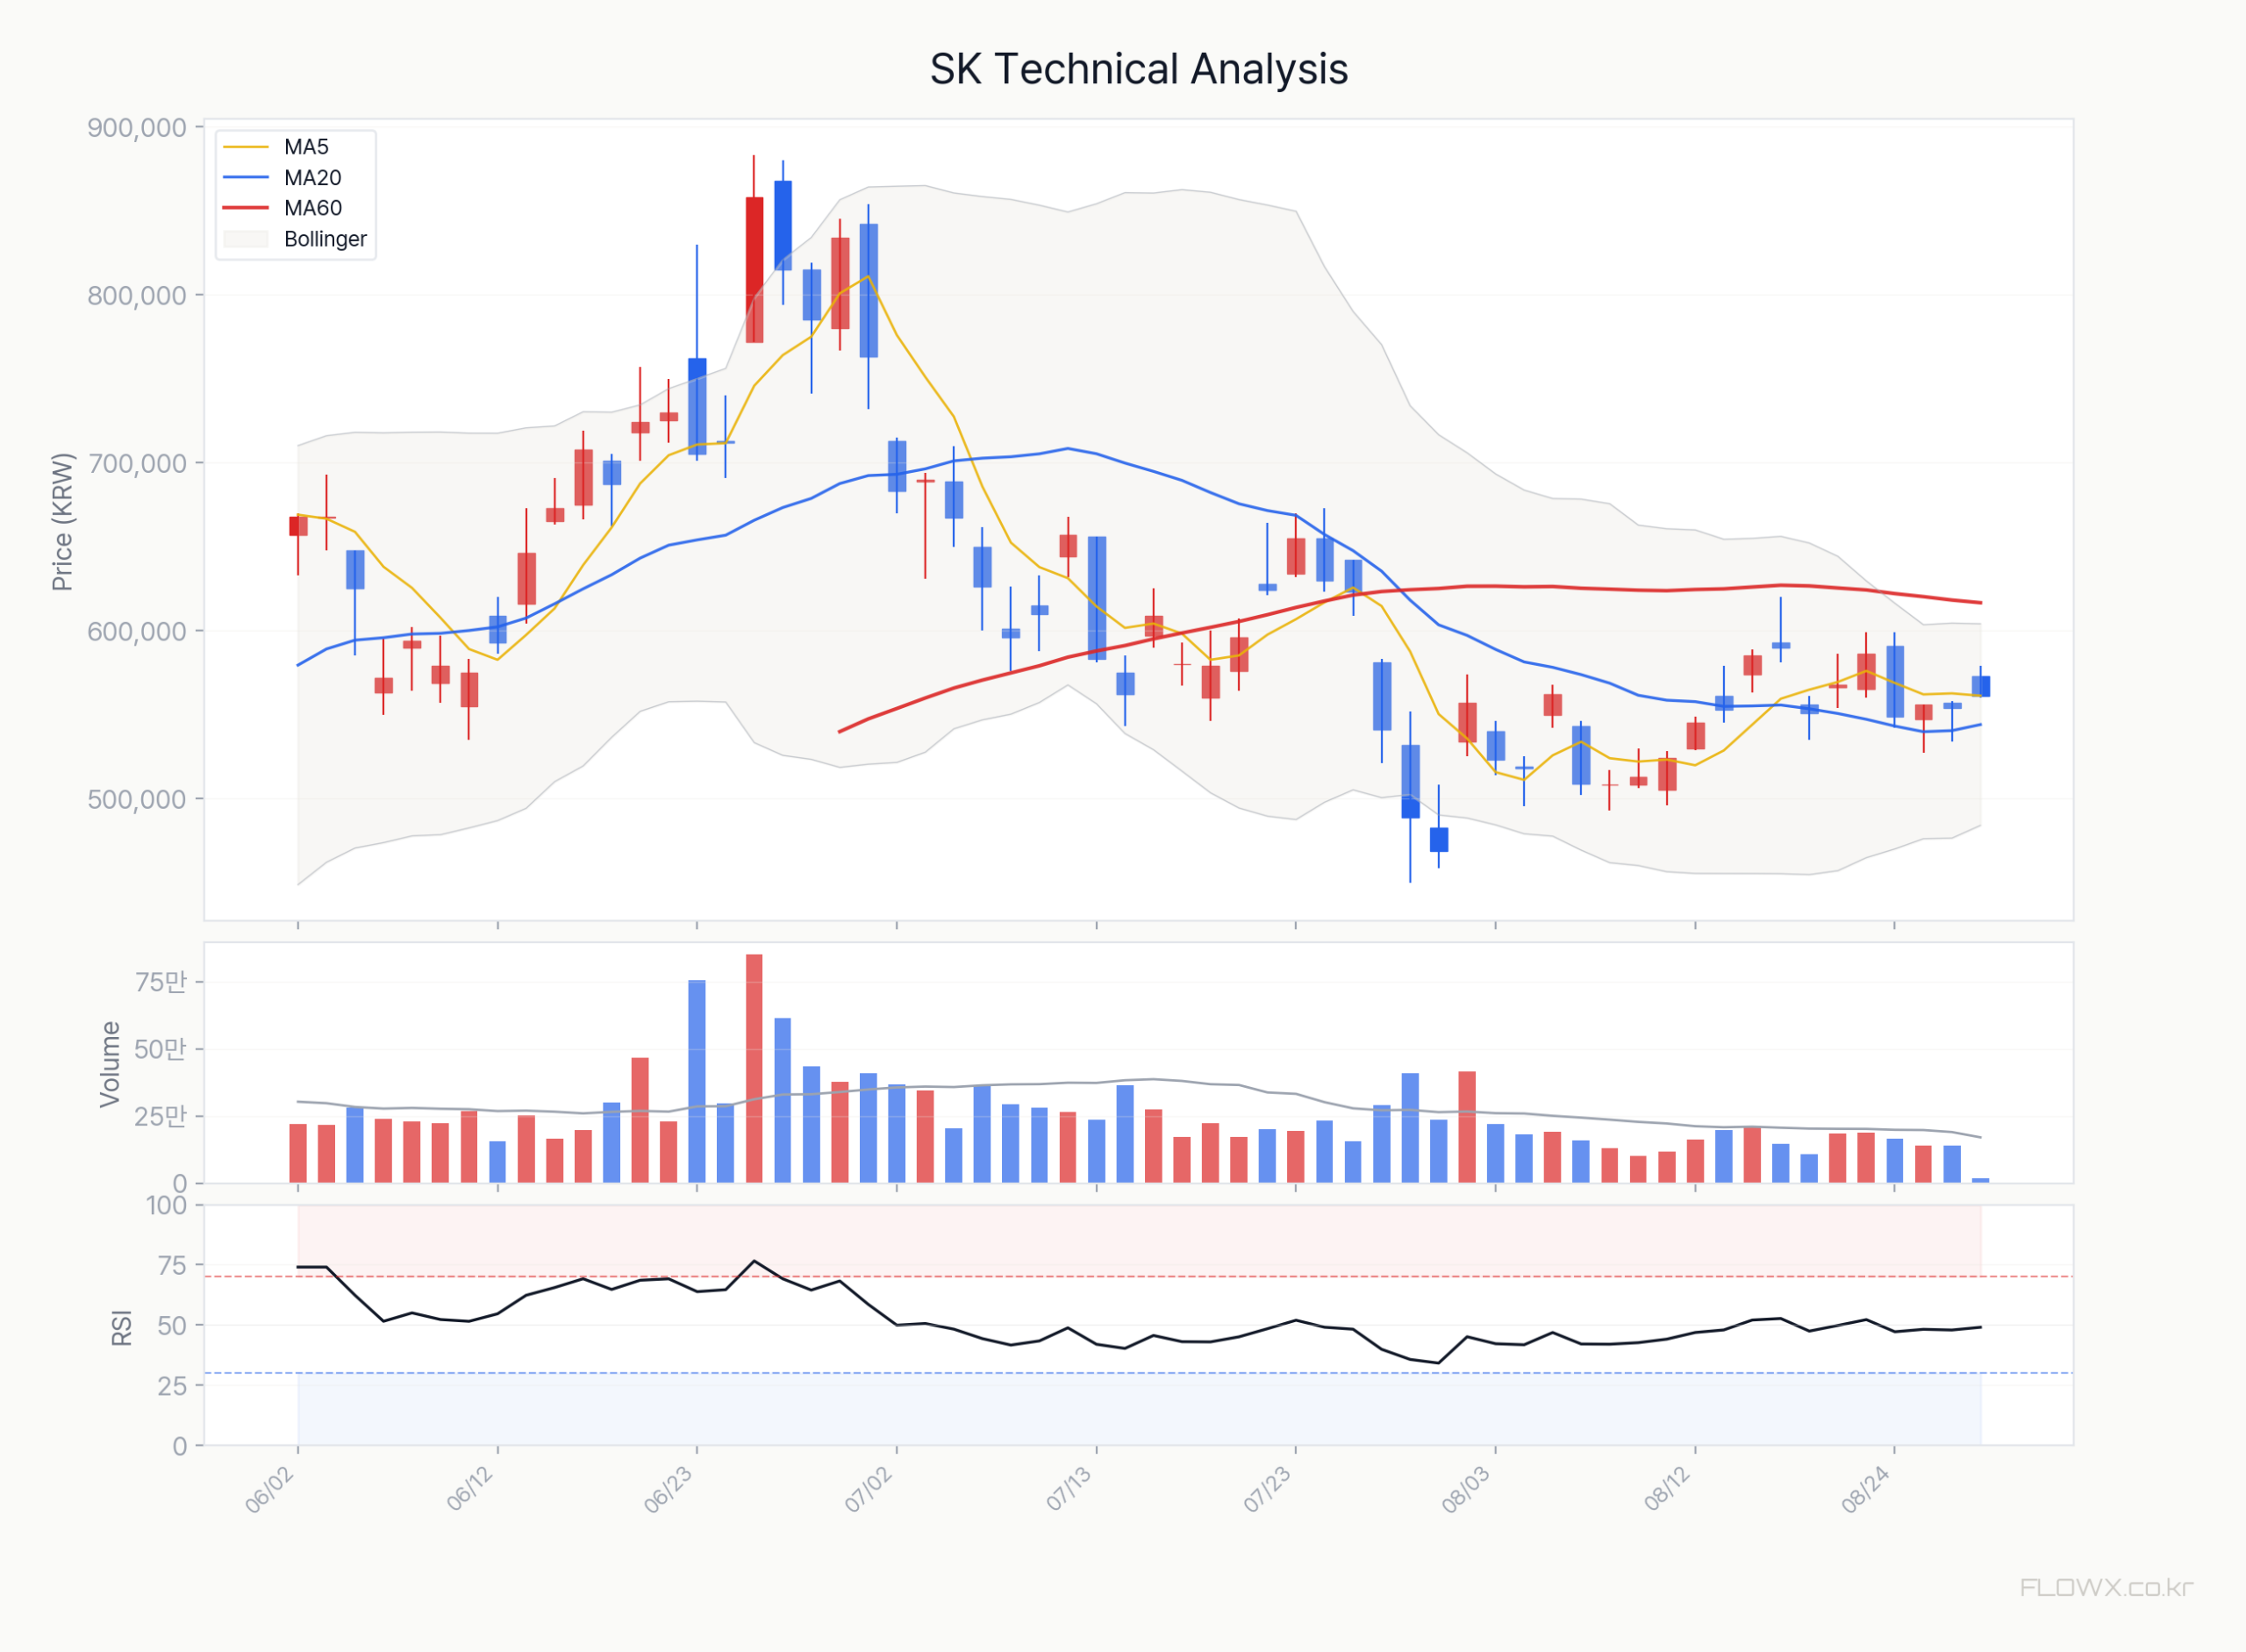Click the grey Bollinger band swatch in legend
Image resolution: width=2246 pixels, height=1652 pixels.
tap(246, 239)
